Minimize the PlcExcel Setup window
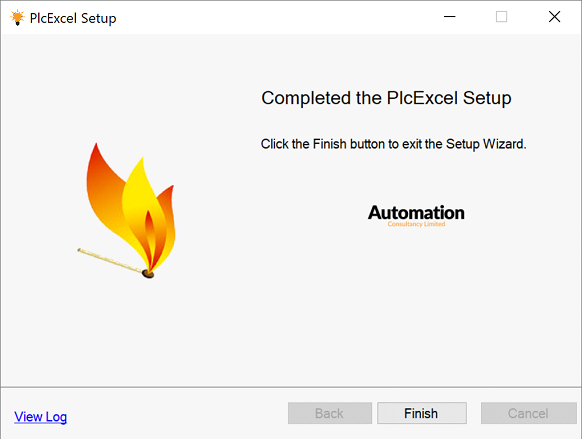 (450, 17)
